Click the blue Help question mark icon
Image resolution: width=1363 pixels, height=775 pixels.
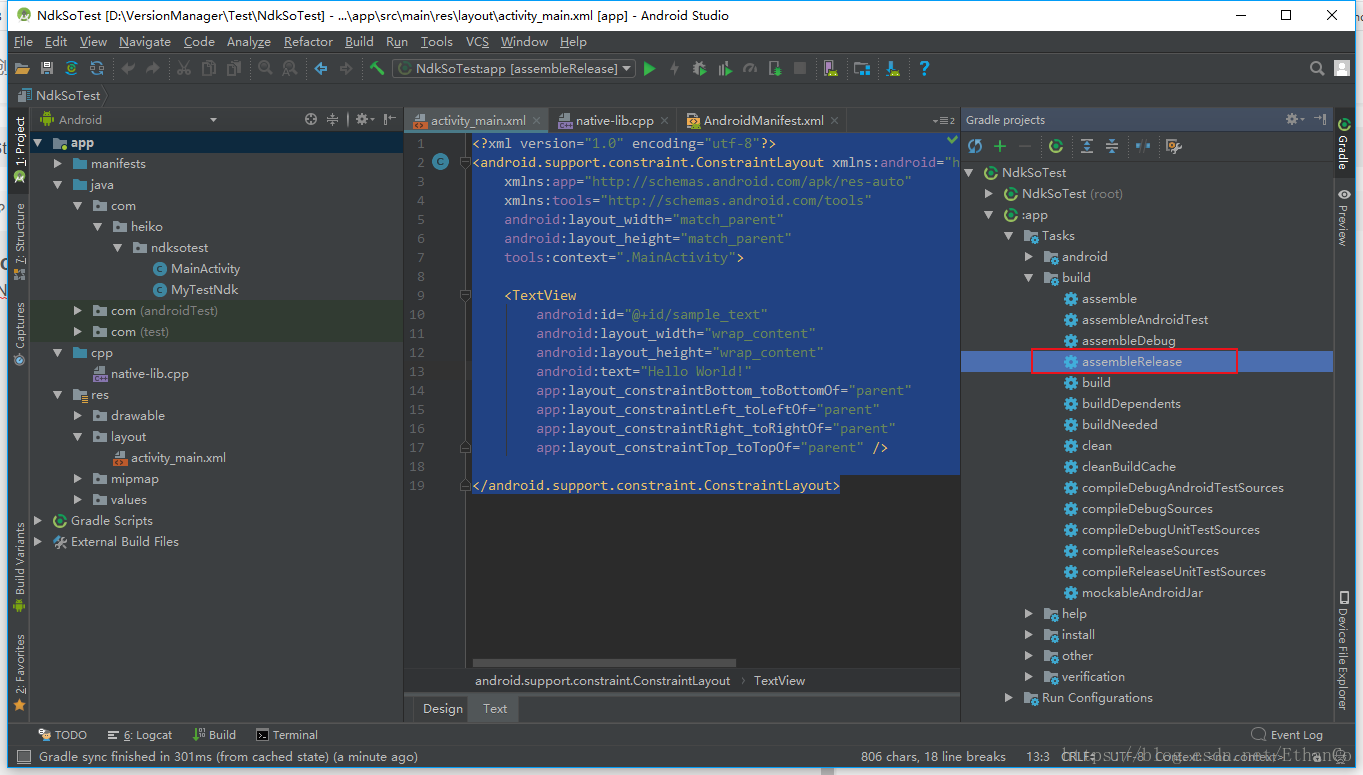[x=924, y=68]
